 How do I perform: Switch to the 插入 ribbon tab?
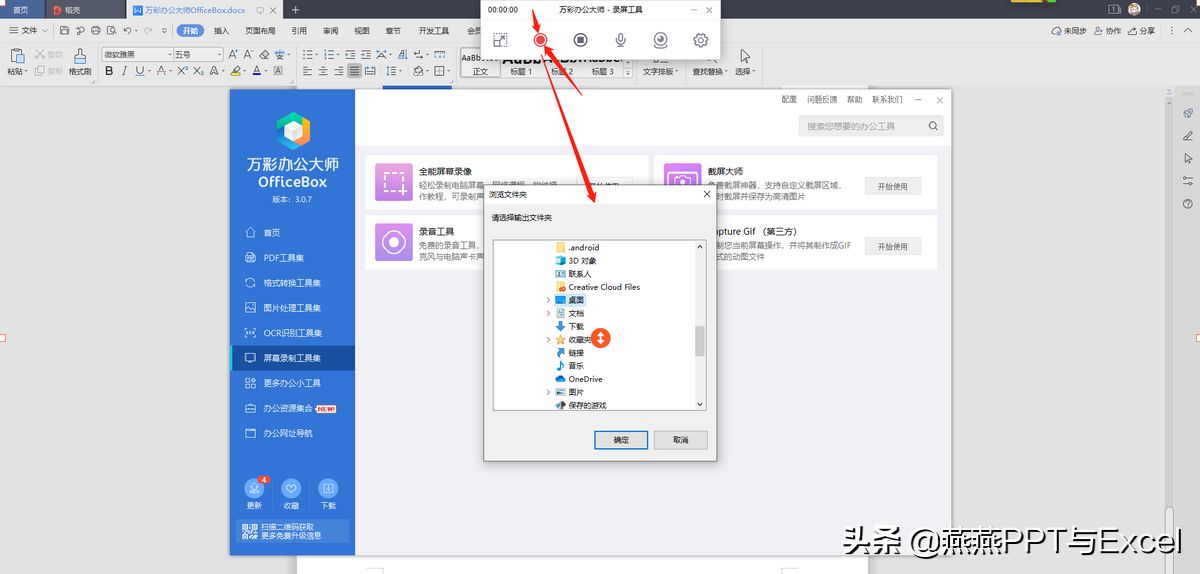[x=222, y=31]
